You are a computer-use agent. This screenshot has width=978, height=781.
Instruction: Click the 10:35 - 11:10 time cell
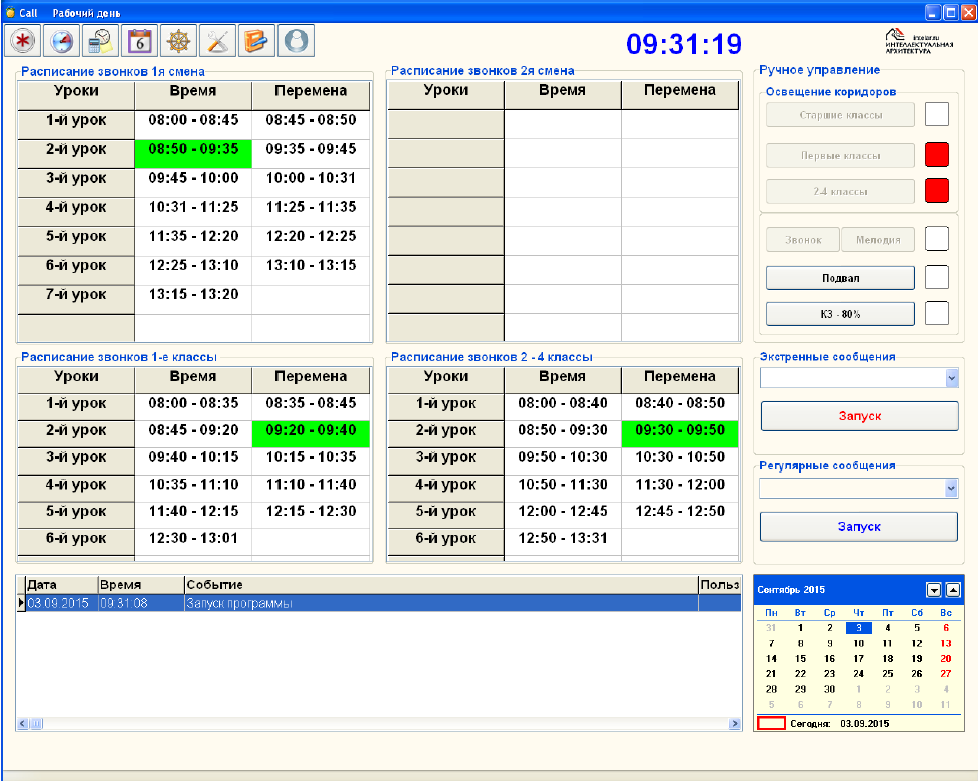tap(193, 488)
